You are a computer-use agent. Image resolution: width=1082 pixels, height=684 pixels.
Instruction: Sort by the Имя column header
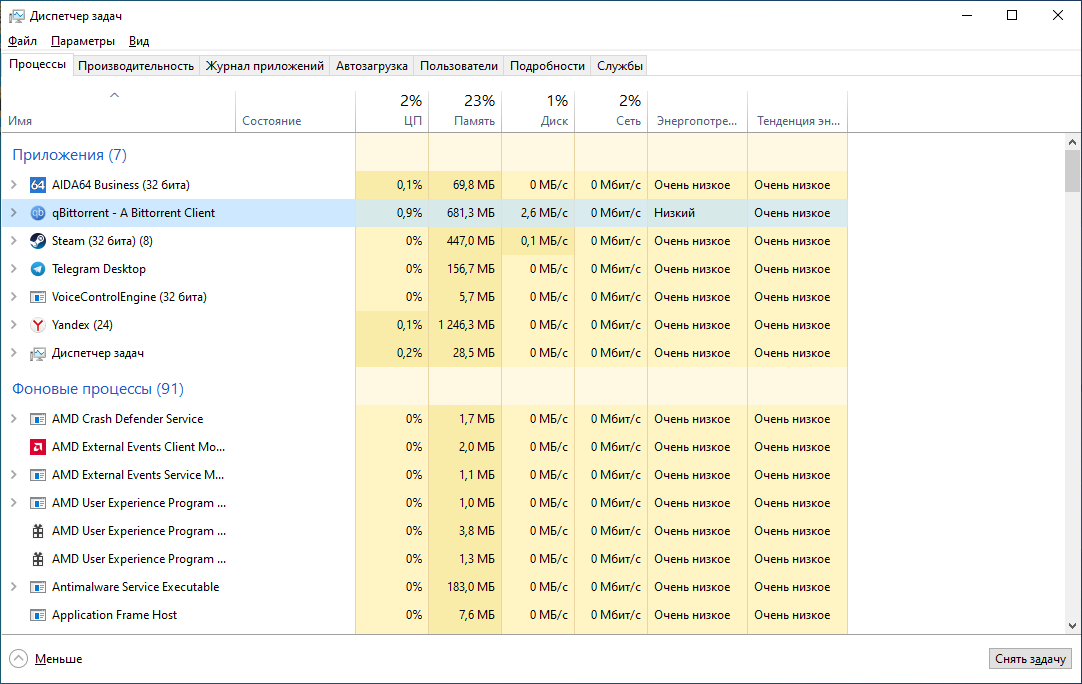(x=118, y=111)
